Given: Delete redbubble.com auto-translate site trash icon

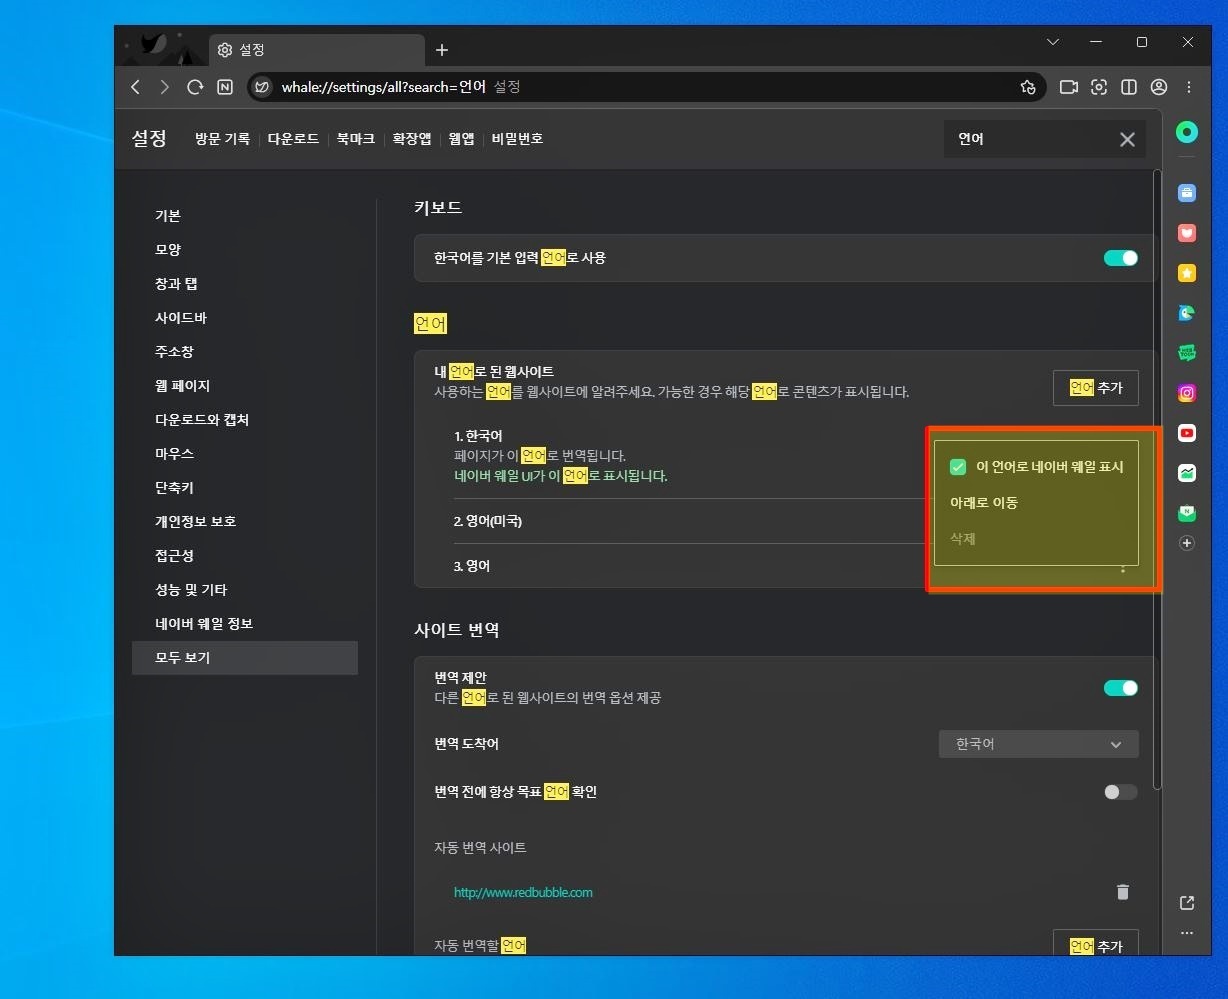Looking at the screenshot, I should tap(1122, 892).
